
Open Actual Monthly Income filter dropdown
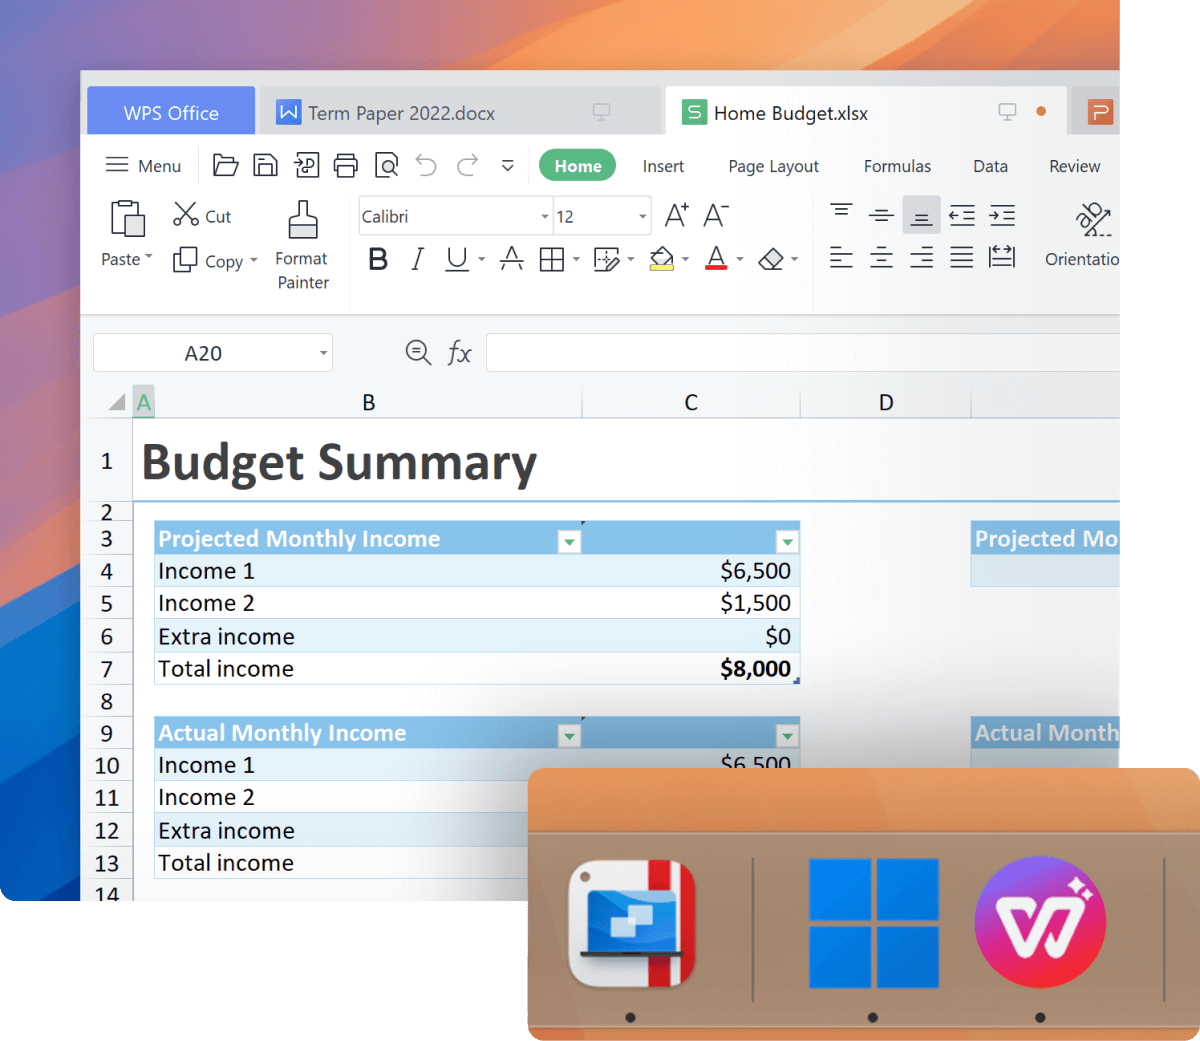click(569, 736)
